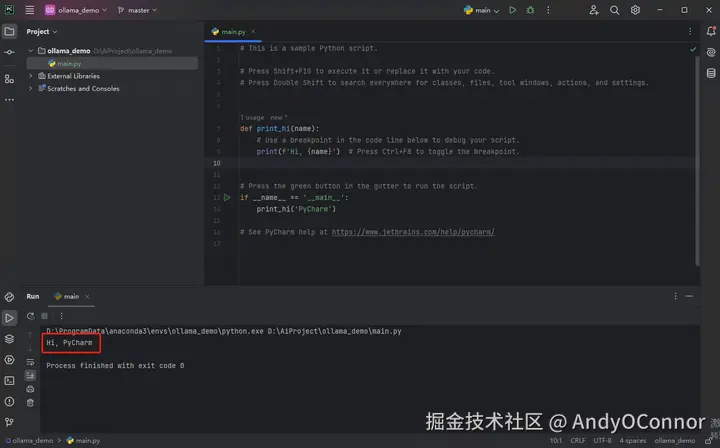Open the ollama_demo project switcher
Screen dimensions: 720x448
pos(76,10)
